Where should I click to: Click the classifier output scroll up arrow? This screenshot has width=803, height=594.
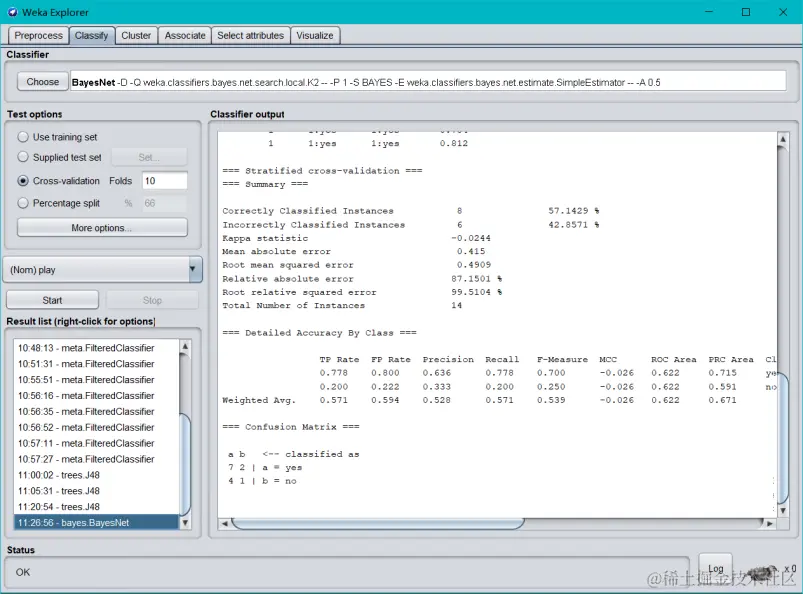783,139
